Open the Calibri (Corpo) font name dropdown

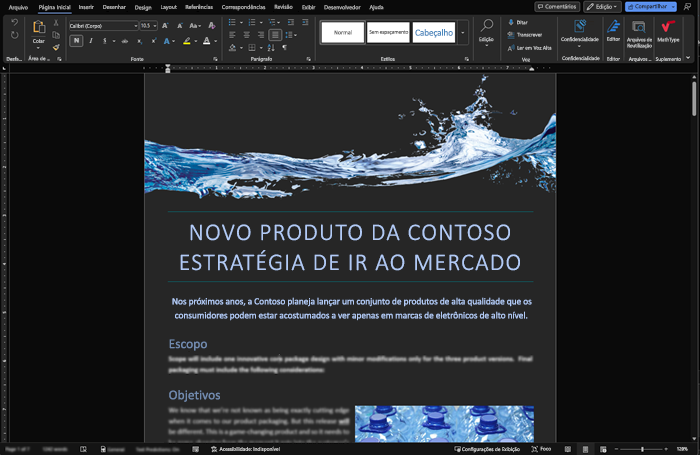click(x=136, y=26)
